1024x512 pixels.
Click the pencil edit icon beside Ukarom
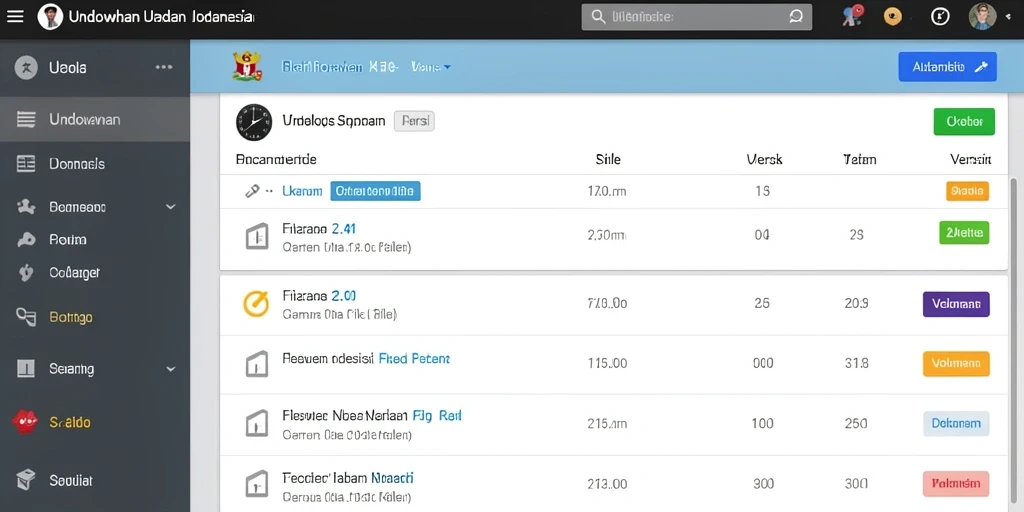252,191
